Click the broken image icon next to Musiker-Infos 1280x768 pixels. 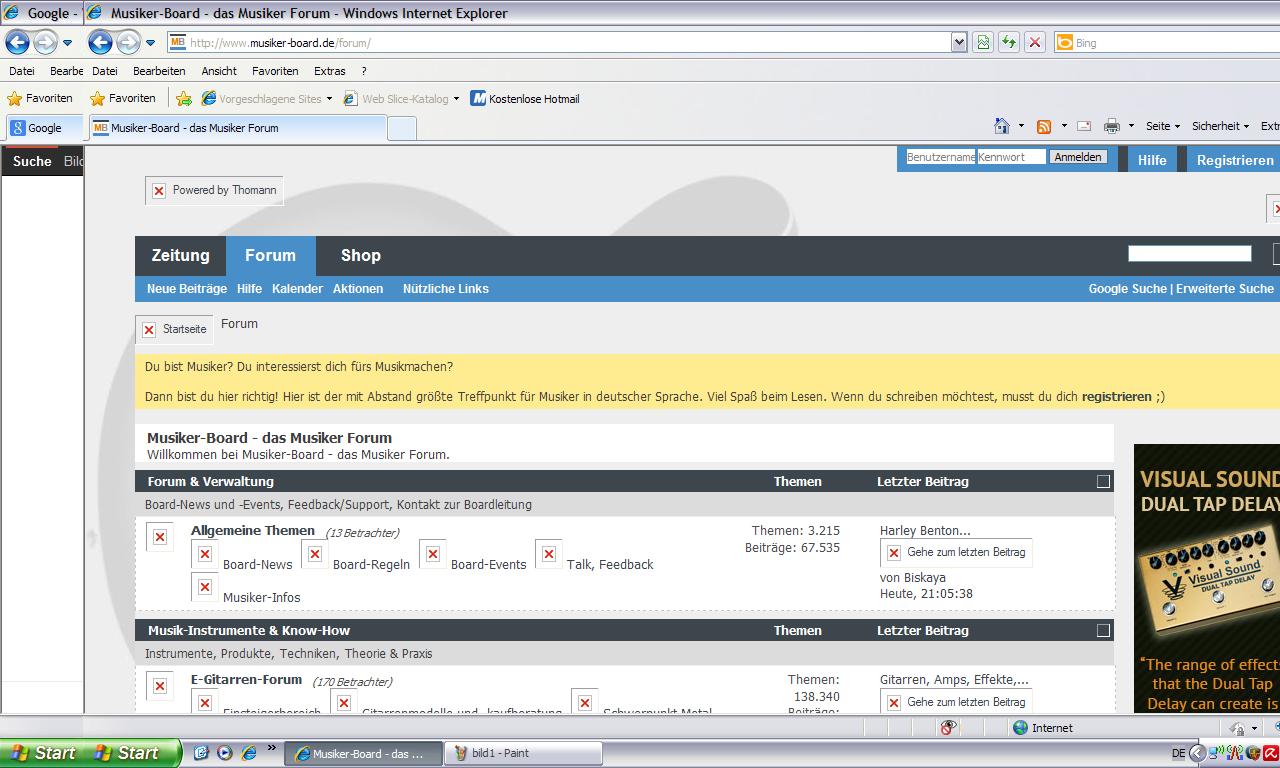[205, 587]
